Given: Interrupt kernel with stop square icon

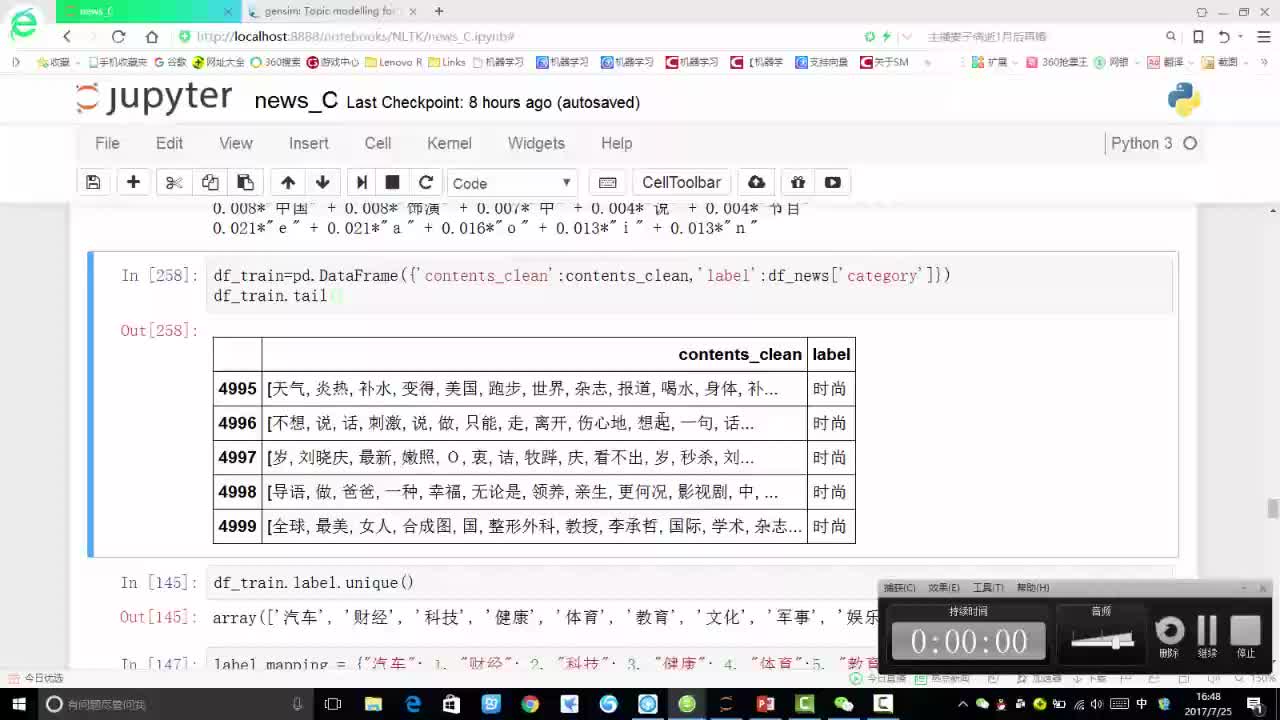Looking at the screenshot, I should pos(393,182).
